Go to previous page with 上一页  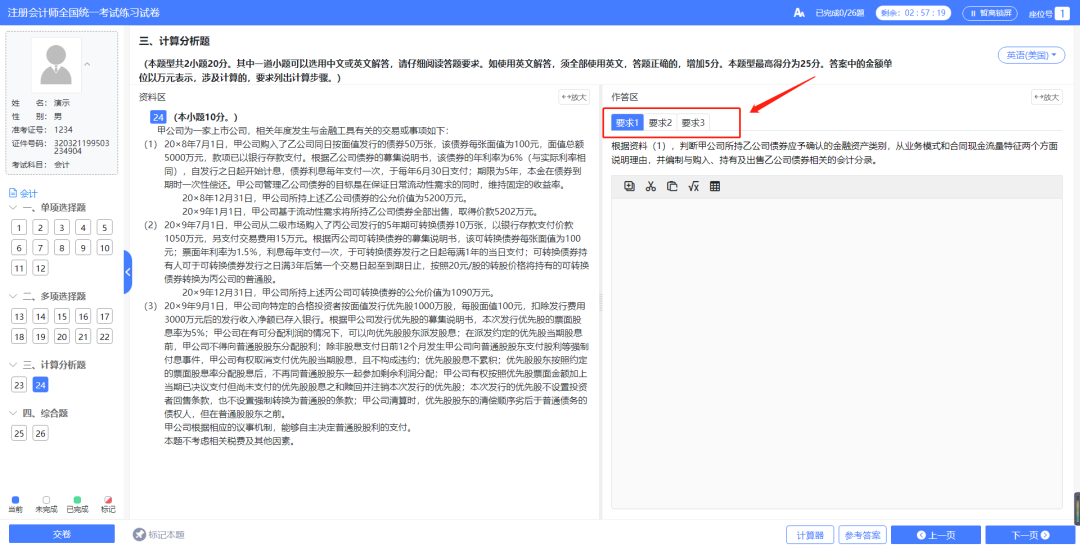click(936, 535)
